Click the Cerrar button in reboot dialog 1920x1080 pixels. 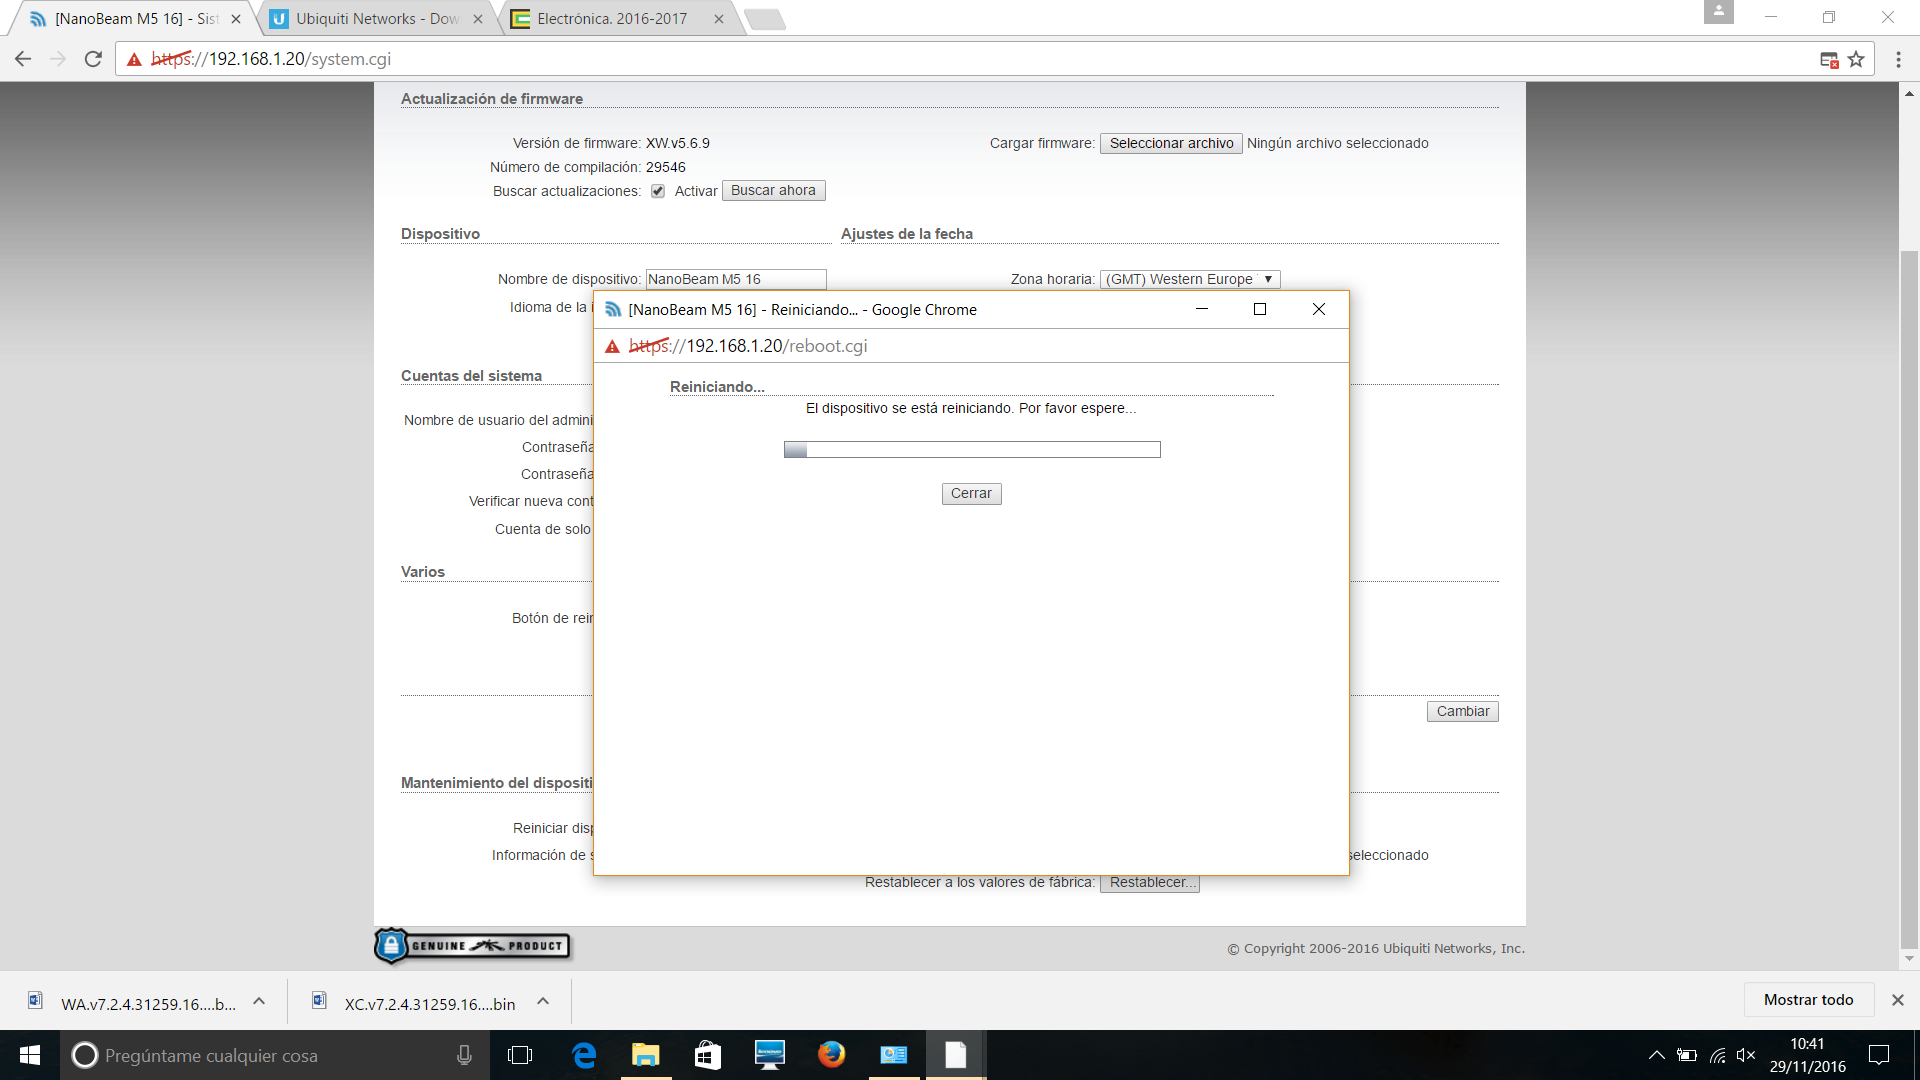[x=971, y=494]
